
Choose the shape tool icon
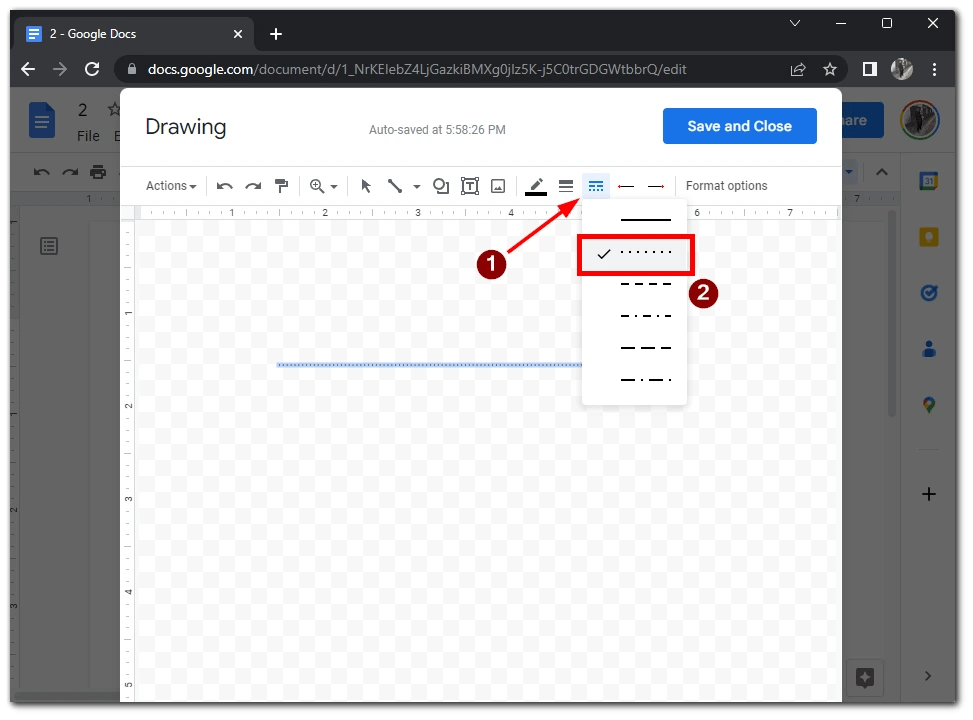(441, 186)
